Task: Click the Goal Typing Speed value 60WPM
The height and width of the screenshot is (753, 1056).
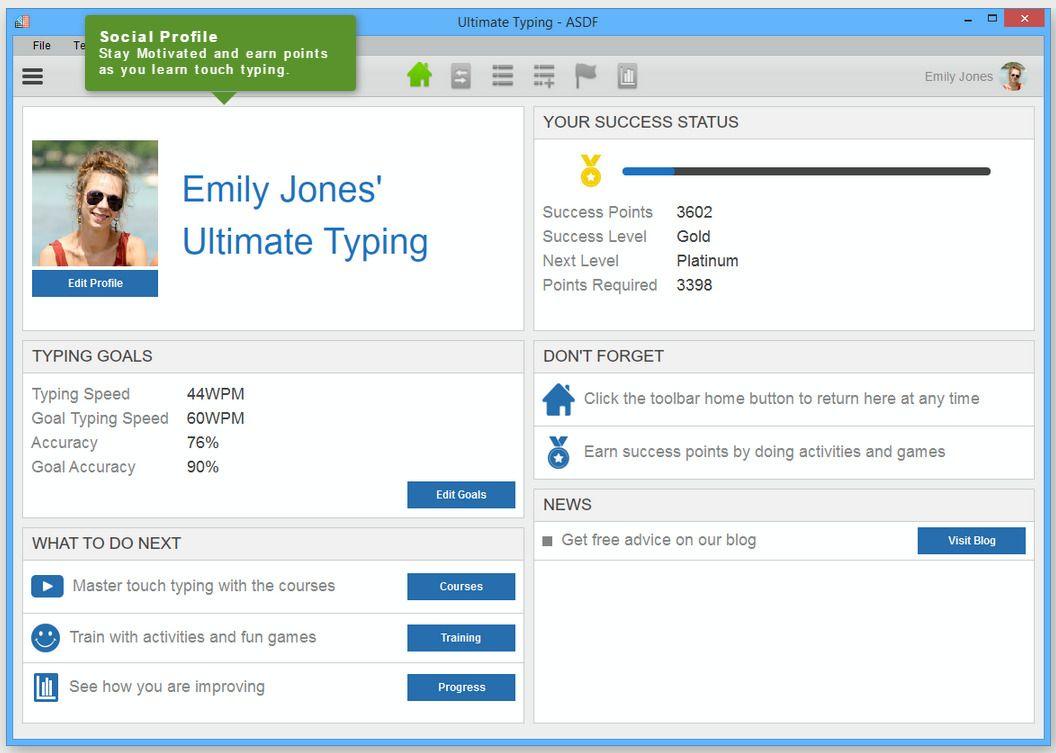Action: pos(216,418)
